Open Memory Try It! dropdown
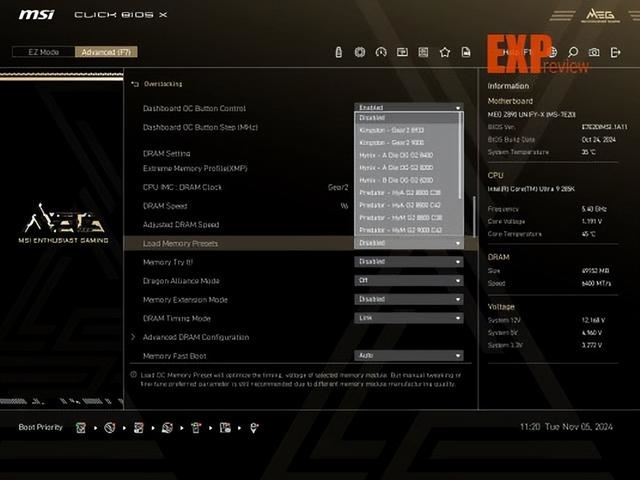The image size is (640, 480). coord(409,262)
